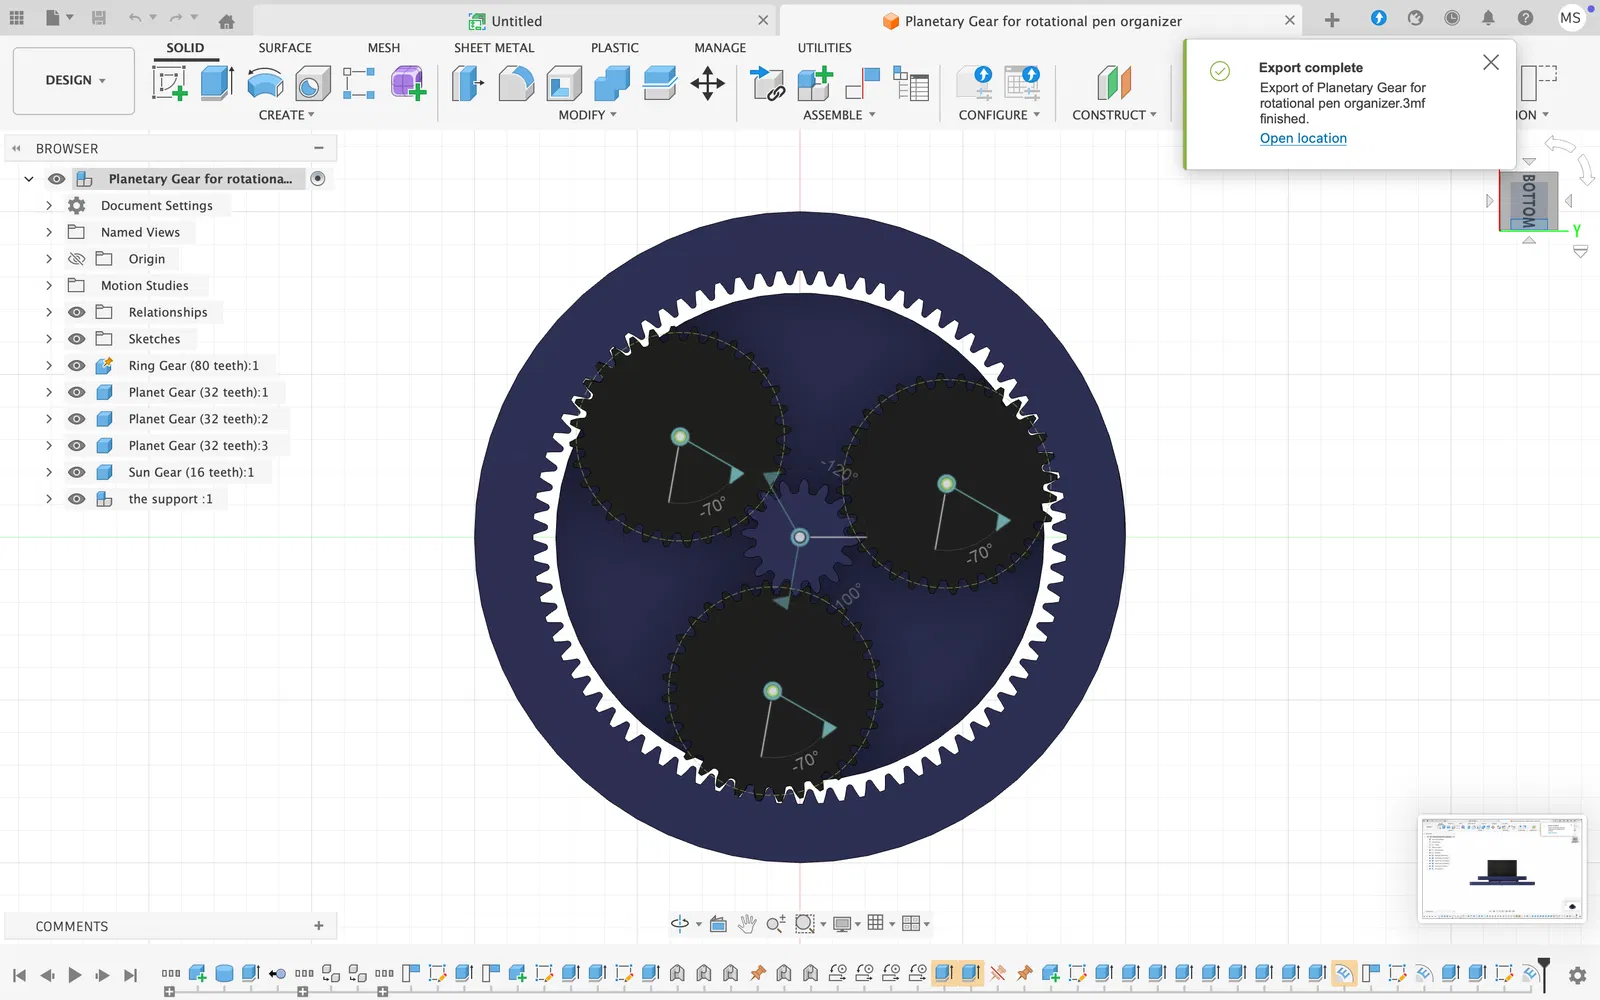Select the Move/Copy tool

click(708, 83)
